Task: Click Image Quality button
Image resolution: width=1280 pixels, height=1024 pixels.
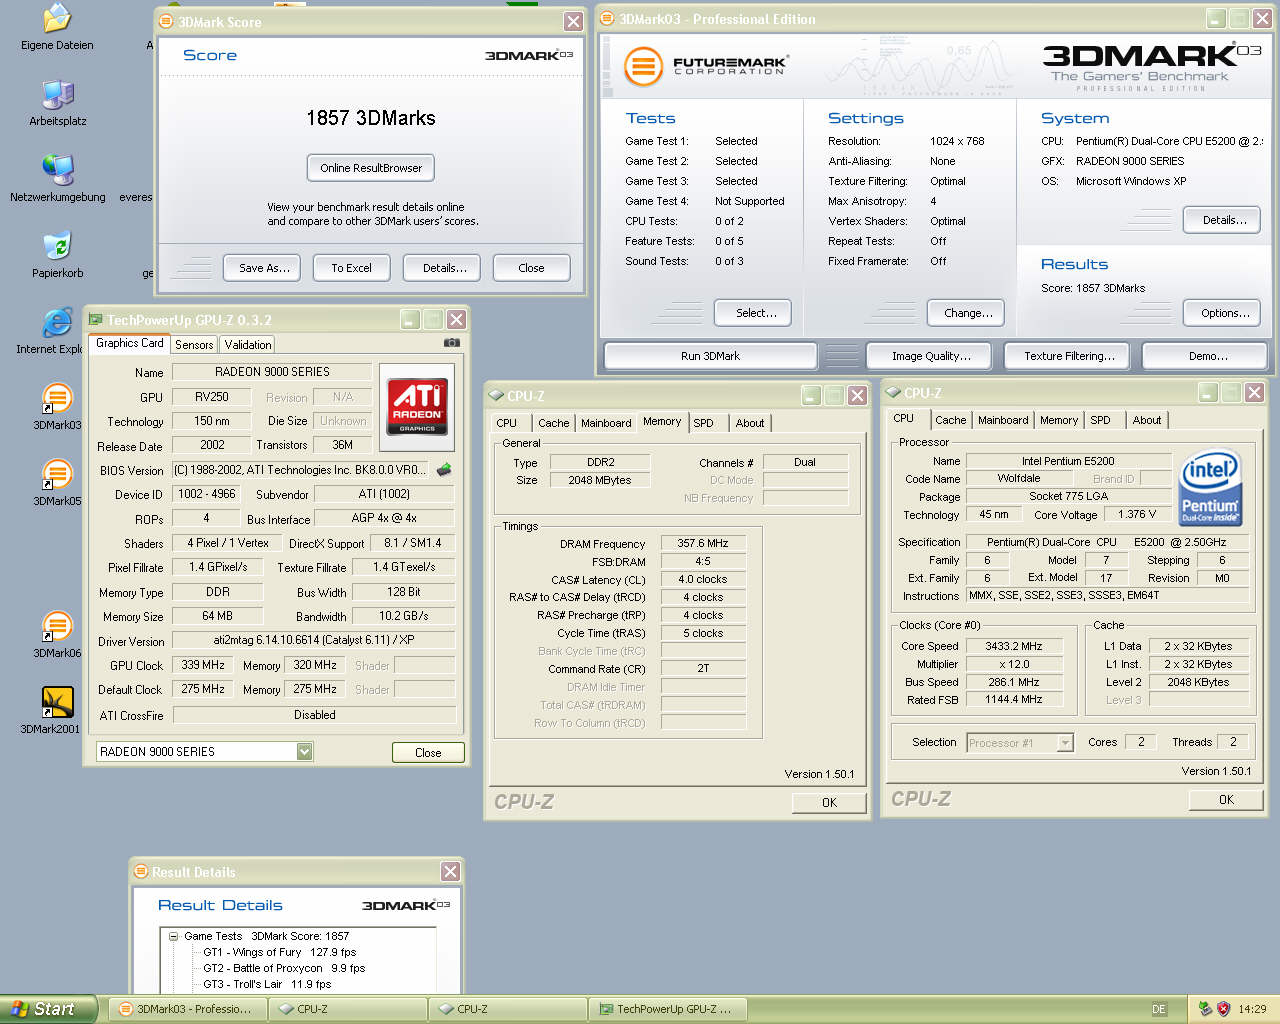Action: 931,356
